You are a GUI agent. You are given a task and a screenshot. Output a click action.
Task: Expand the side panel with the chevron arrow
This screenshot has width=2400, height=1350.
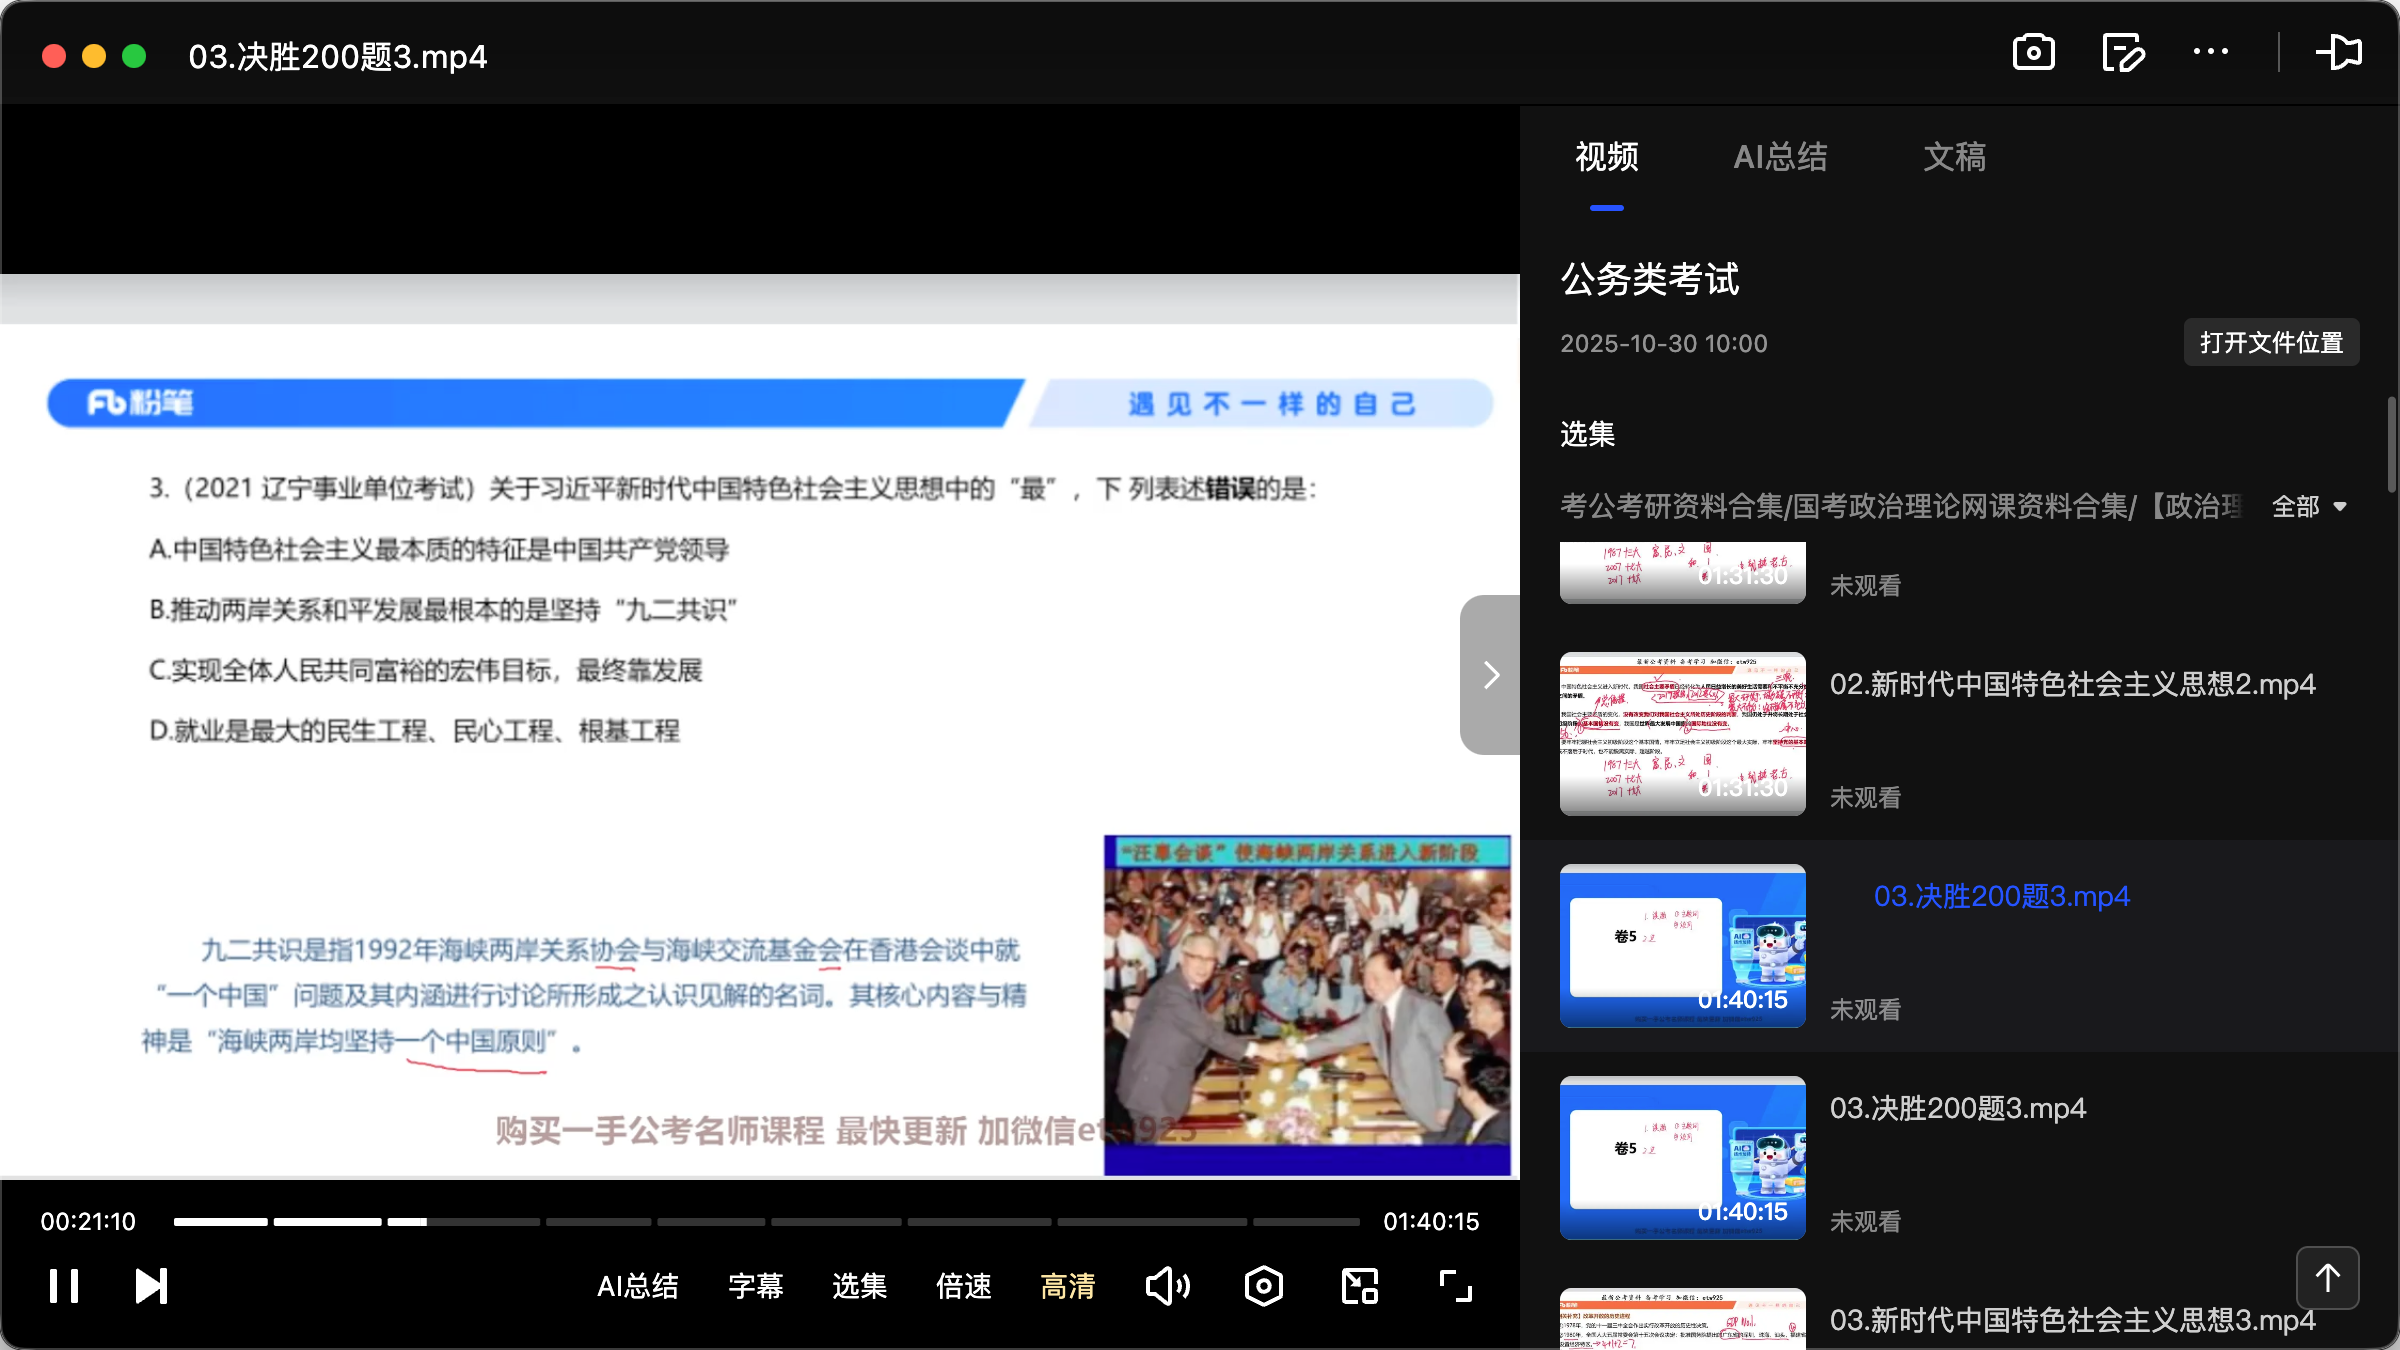1490,675
